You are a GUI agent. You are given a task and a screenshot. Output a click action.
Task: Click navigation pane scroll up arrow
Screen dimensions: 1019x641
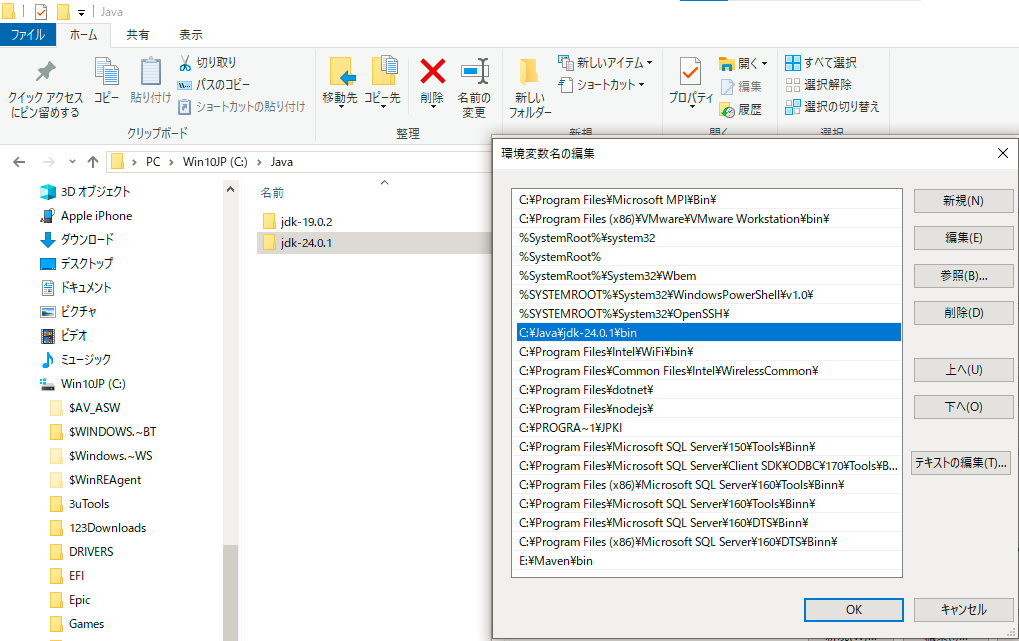tap(230, 190)
